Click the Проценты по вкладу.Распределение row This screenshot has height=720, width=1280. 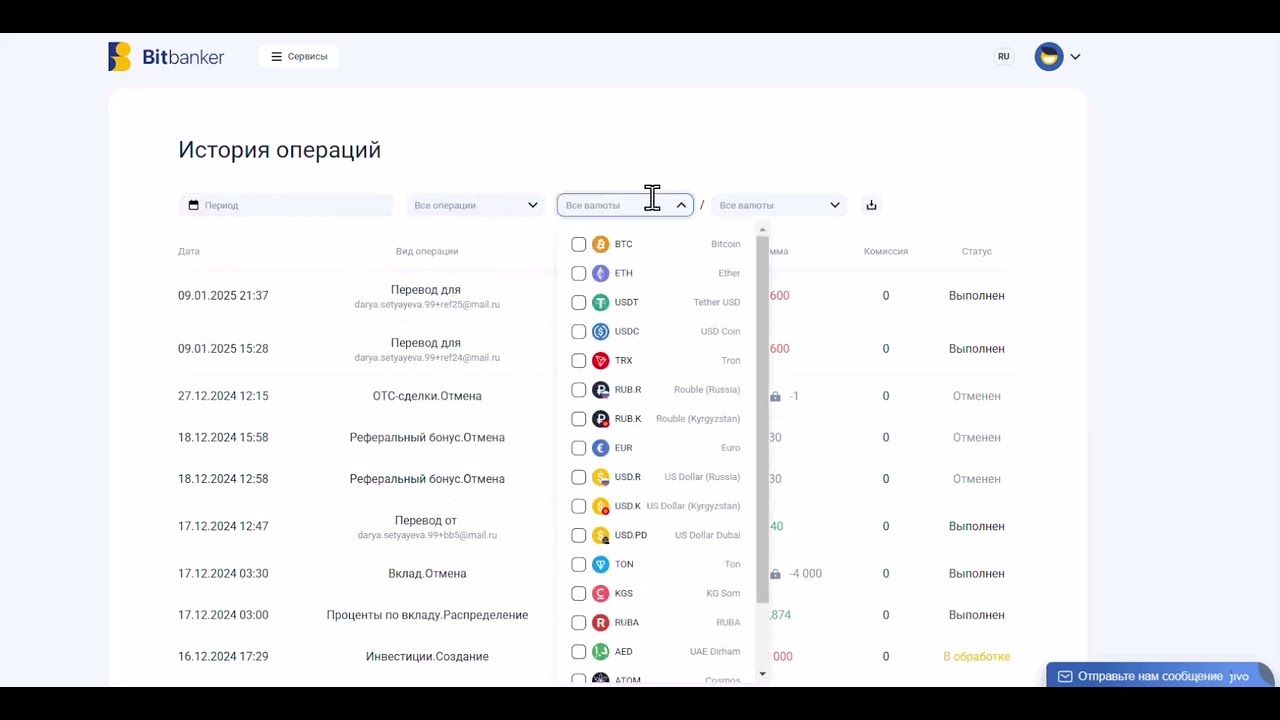click(427, 615)
